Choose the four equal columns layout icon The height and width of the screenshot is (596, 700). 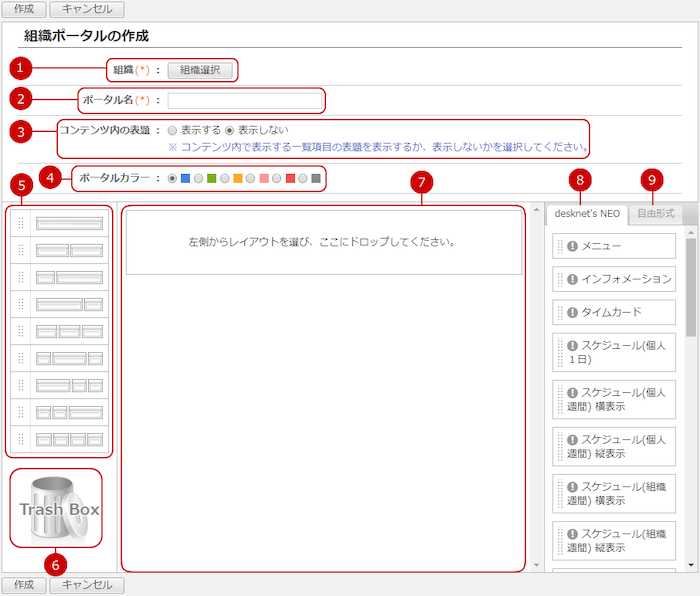coord(69,439)
